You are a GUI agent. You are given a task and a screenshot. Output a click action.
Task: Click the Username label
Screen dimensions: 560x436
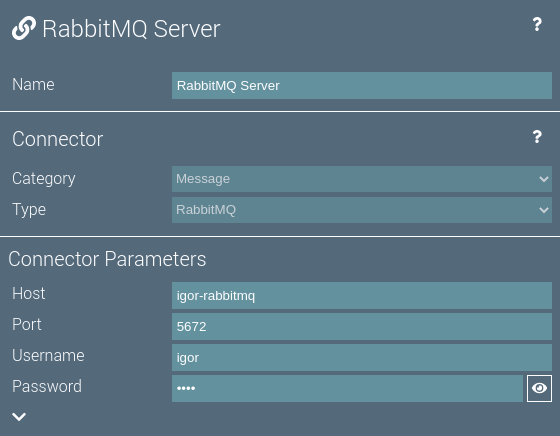(x=48, y=356)
